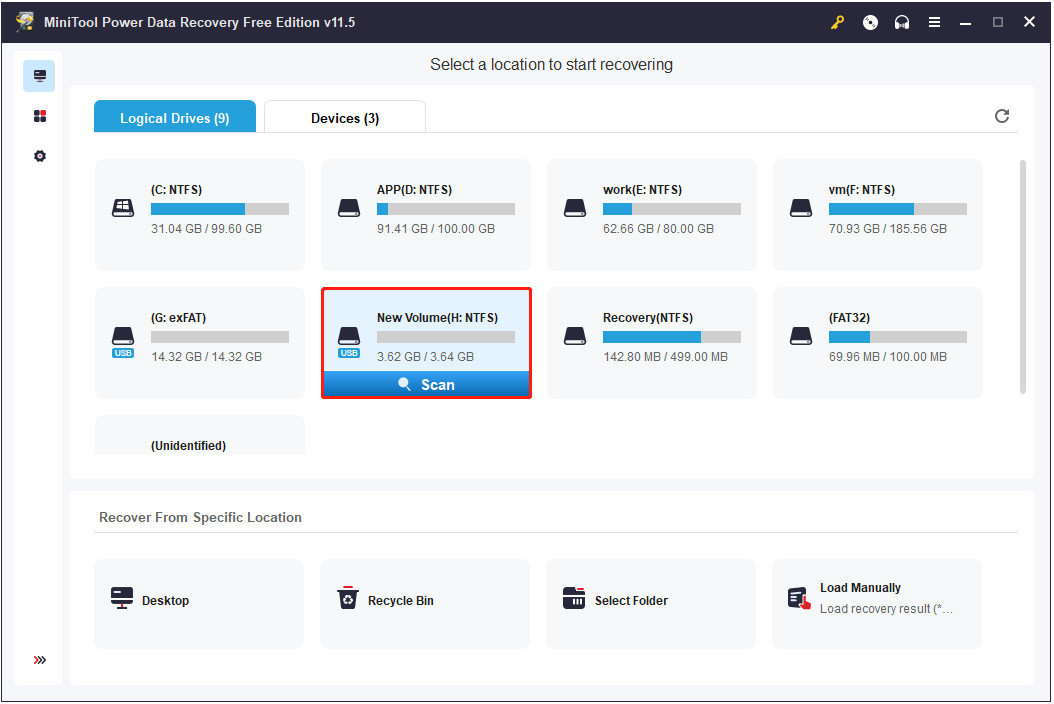The height and width of the screenshot is (704, 1054).
Task: Switch to the Devices (3) tab
Action: point(345,116)
